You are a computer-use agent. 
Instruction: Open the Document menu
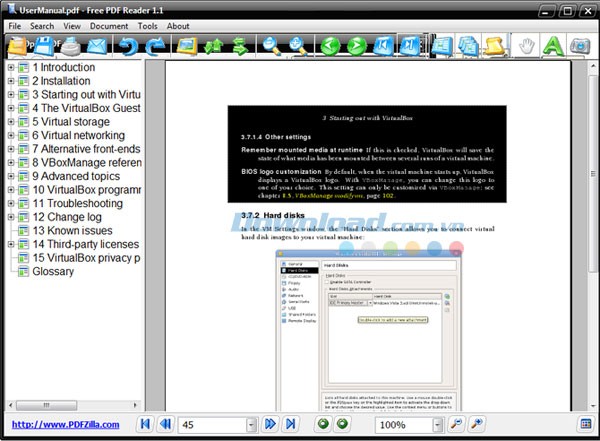[109, 26]
